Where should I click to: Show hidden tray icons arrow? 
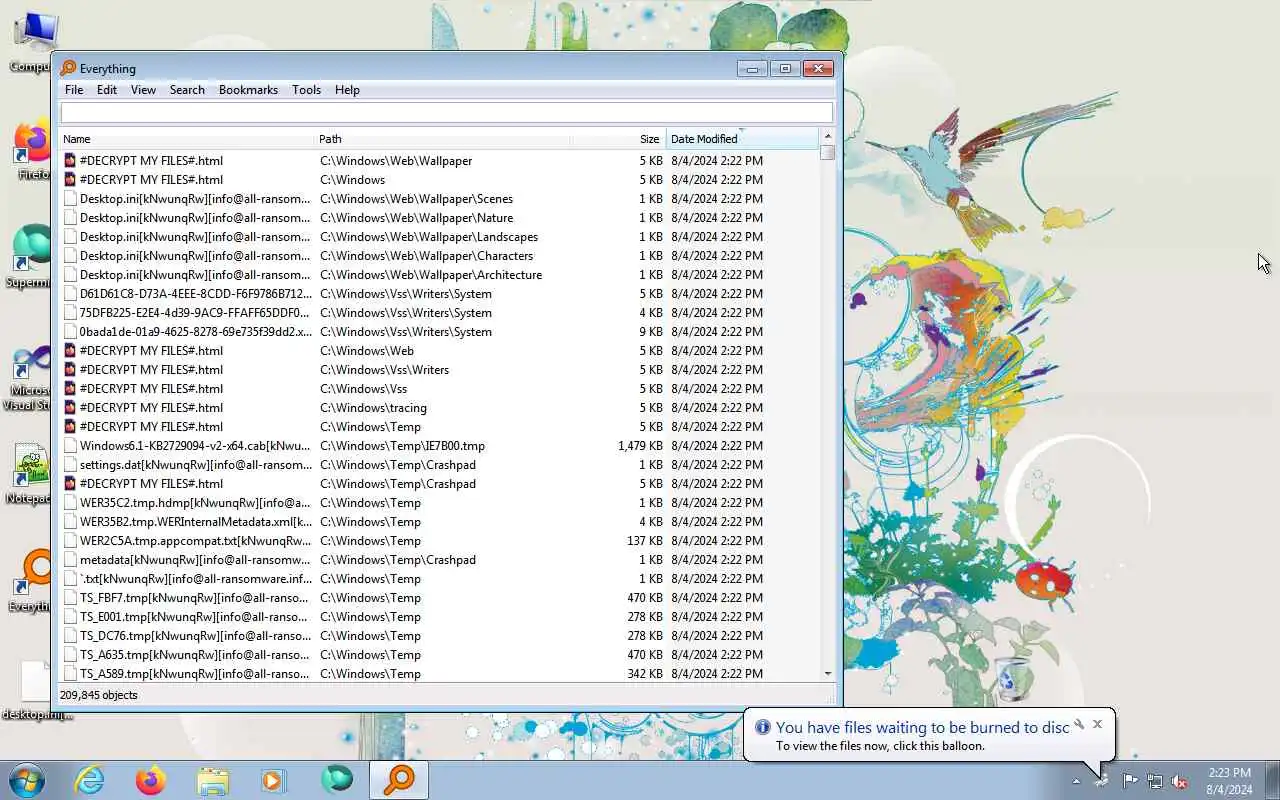point(1076,781)
